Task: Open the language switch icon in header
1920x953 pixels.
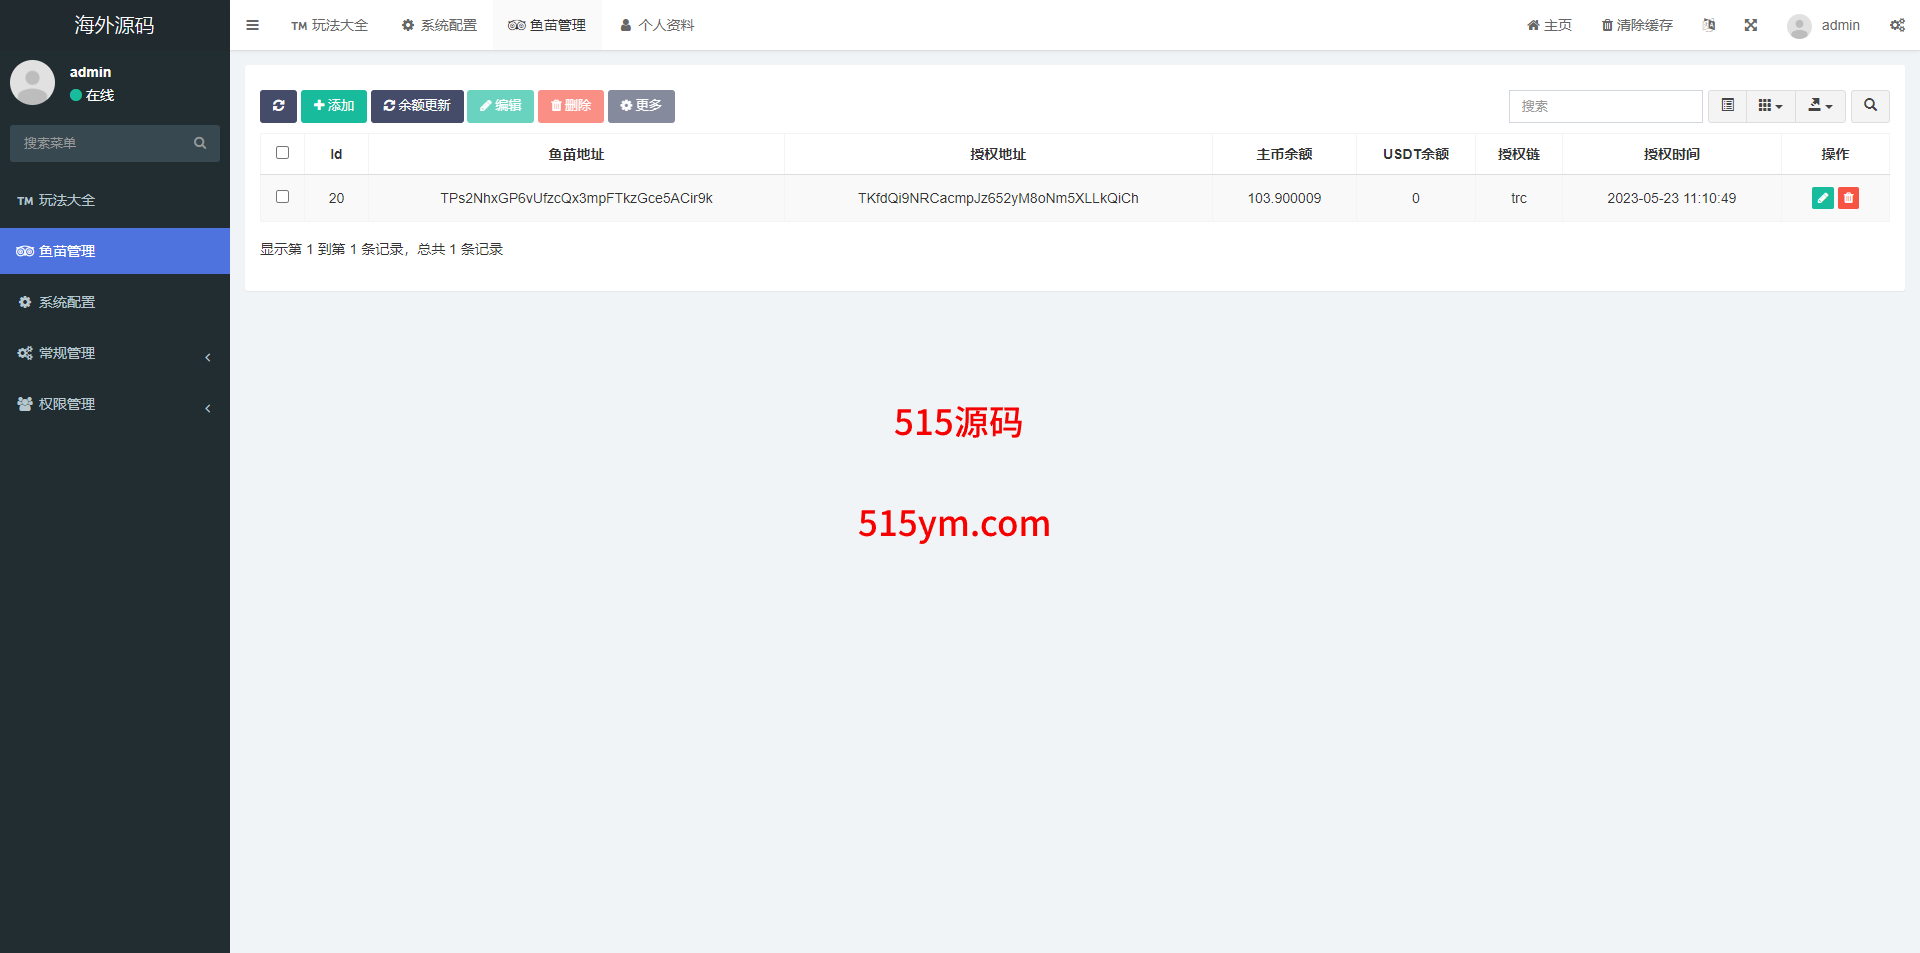Action: click(1709, 25)
